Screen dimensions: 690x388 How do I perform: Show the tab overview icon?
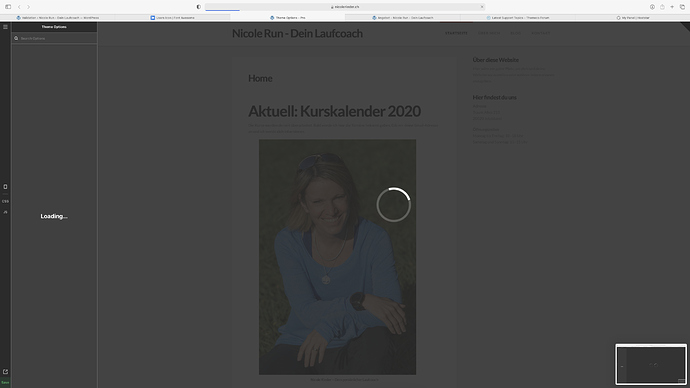[x=683, y=7]
